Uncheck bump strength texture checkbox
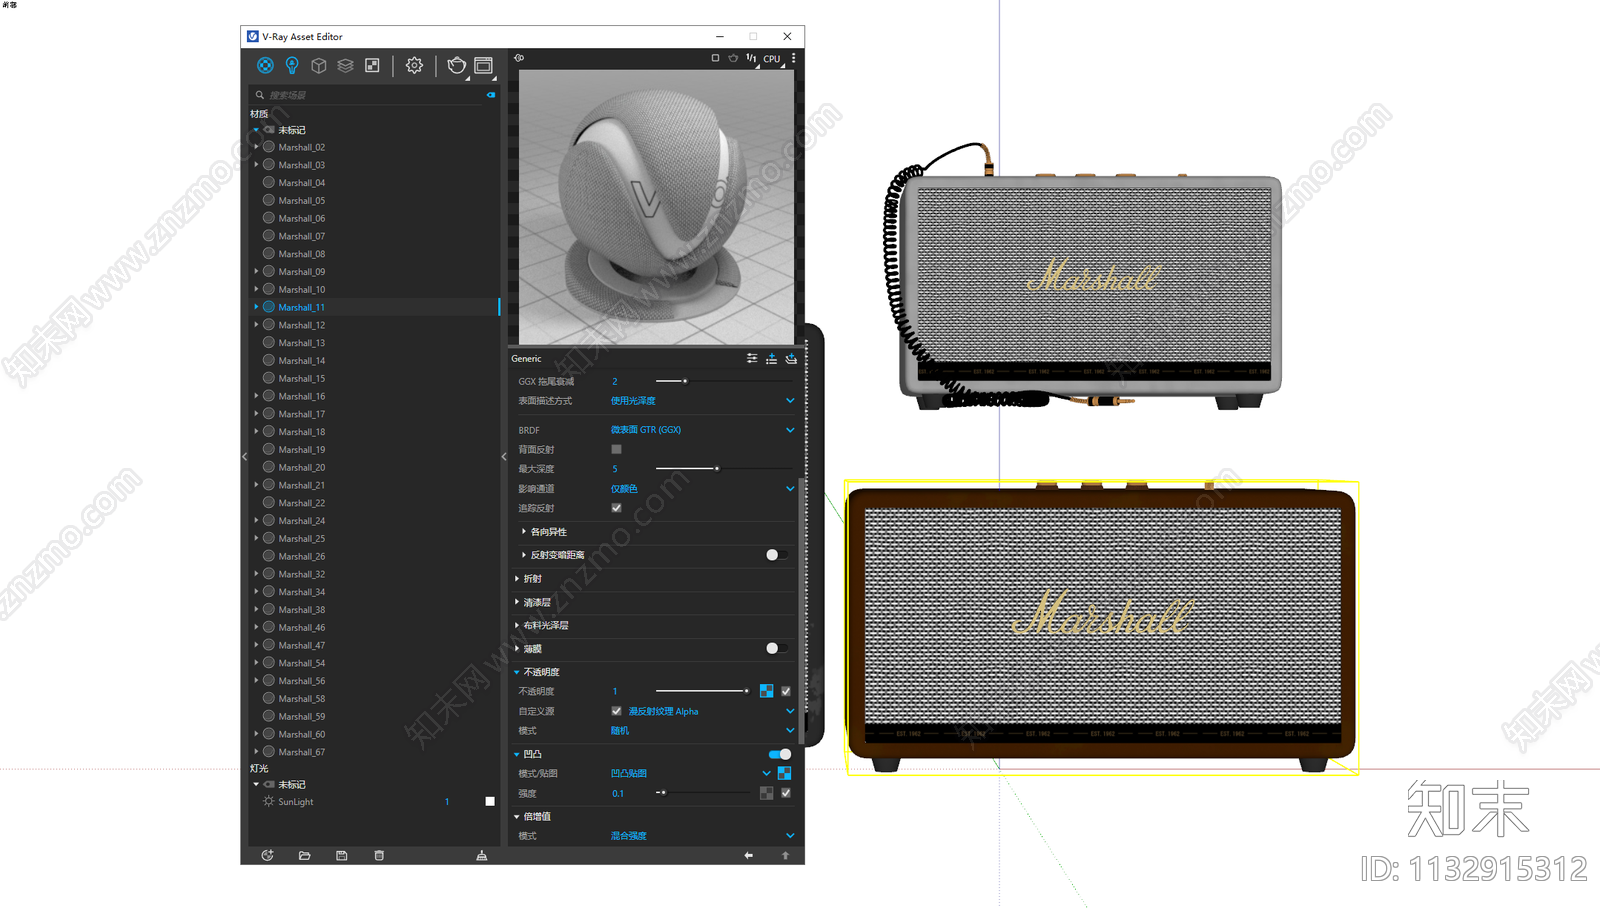Viewport: 1600px width, 908px height. [x=786, y=793]
